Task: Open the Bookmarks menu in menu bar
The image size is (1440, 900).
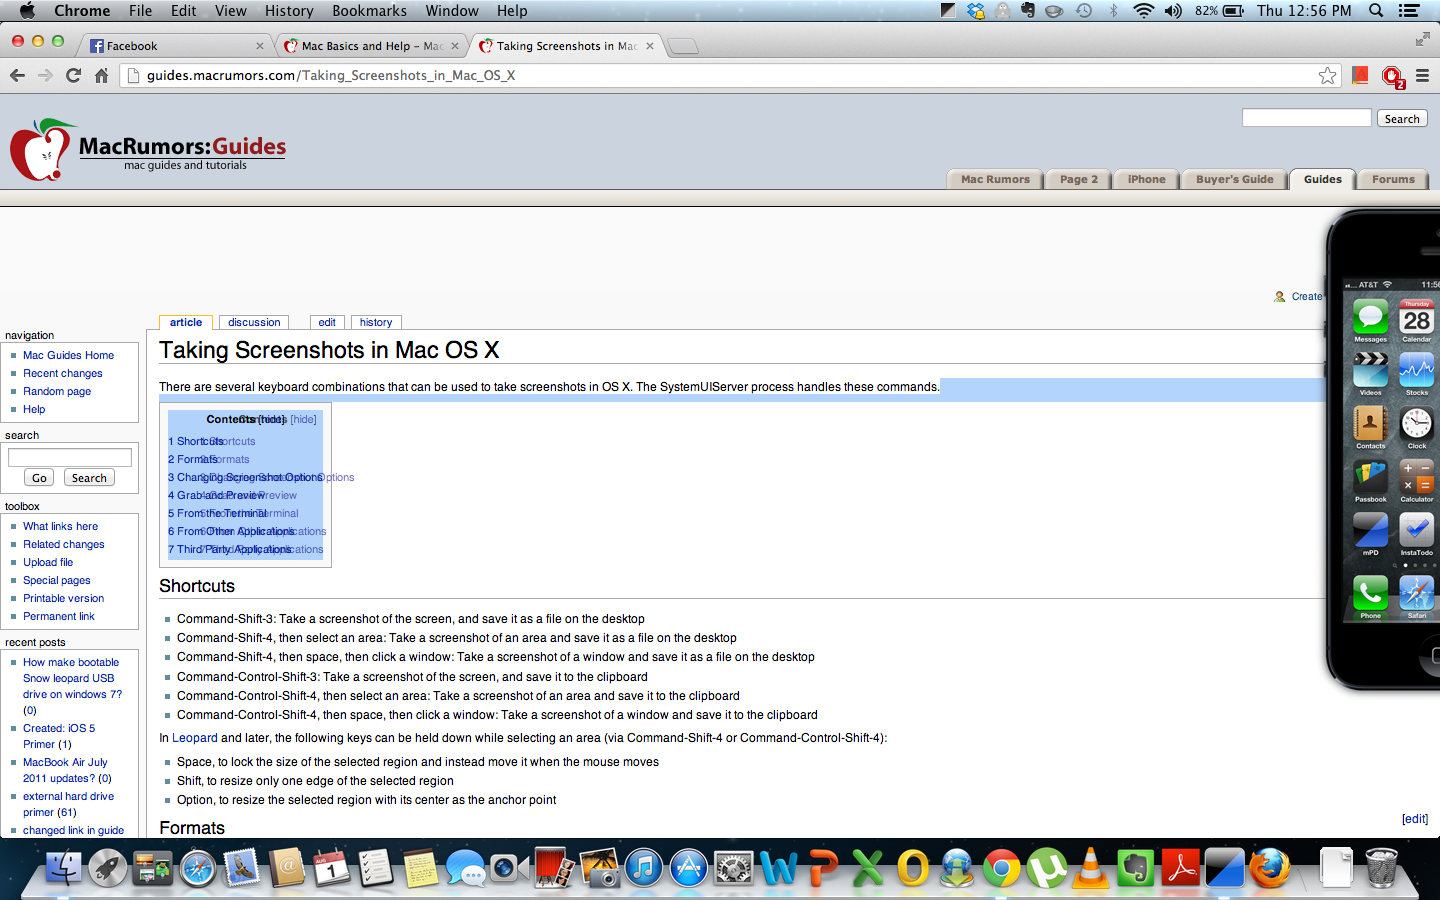Action: (369, 10)
